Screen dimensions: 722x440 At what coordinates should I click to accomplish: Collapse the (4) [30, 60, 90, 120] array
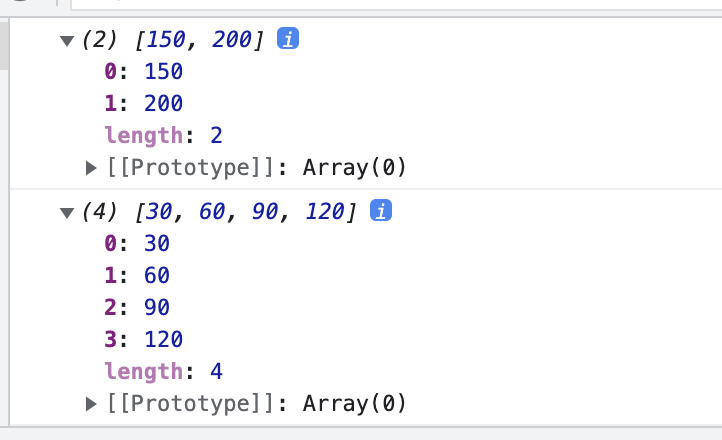(67, 213)
